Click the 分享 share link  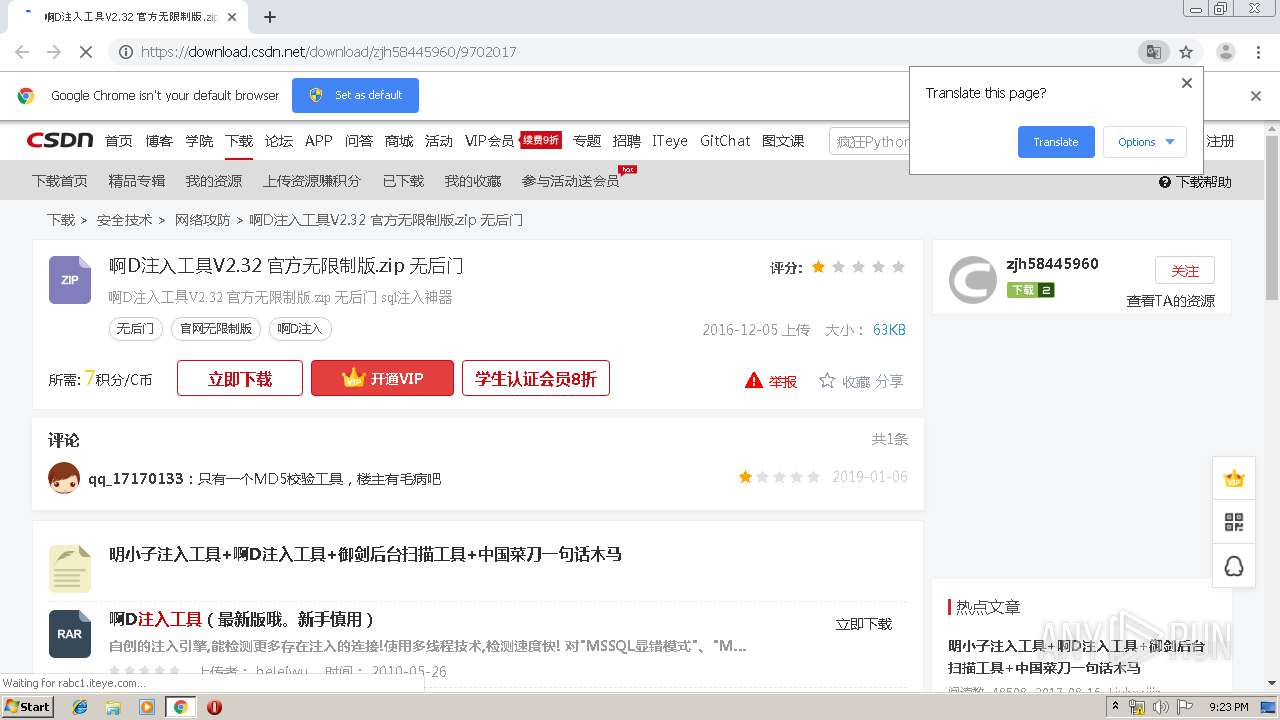pyautogui.click(x=889, y=381)
